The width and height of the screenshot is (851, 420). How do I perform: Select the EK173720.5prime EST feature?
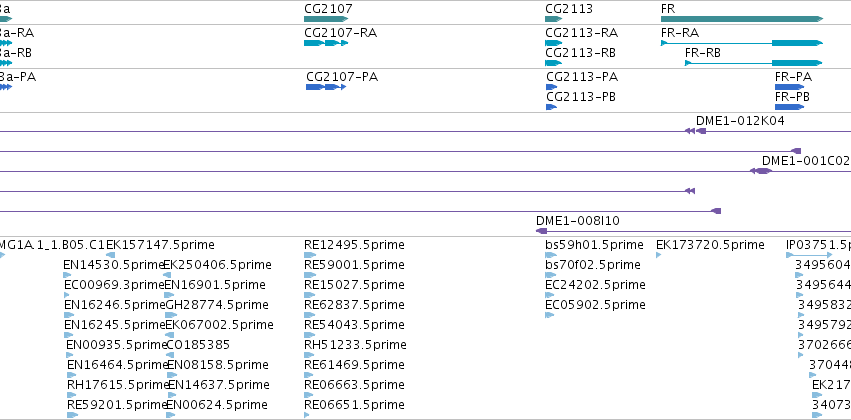(659, 255)
